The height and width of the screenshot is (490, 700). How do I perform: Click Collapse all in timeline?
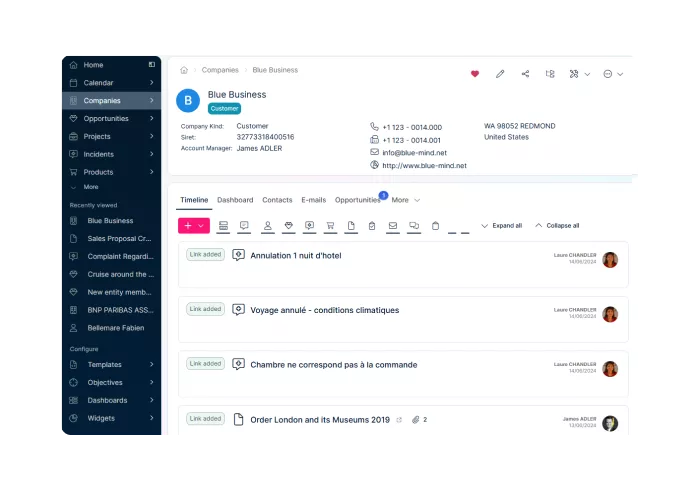[x=558, y=226]
